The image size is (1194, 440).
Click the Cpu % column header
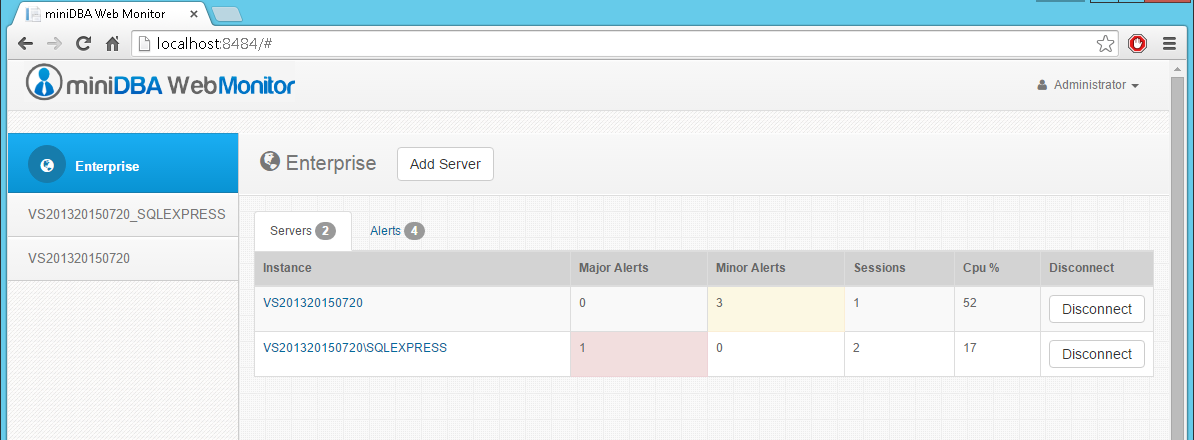pyautogui.click(x=998, y=268)
